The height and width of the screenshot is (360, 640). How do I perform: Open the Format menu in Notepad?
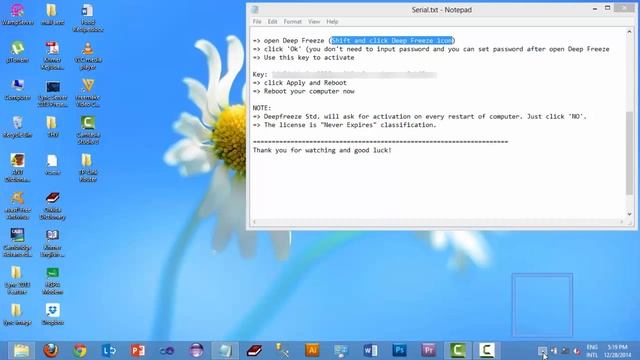pyautogui.click(x=292, y=22)
